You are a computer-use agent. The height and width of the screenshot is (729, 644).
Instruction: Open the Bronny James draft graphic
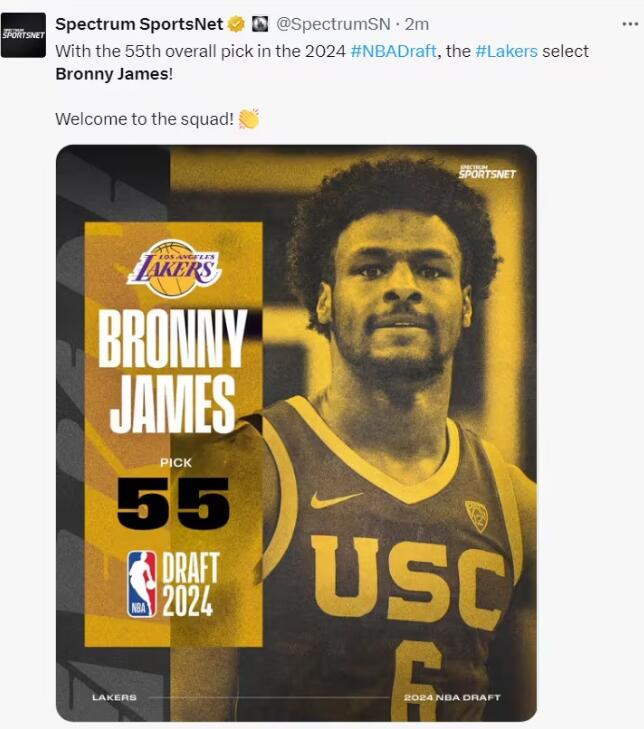tap(297, 433)
